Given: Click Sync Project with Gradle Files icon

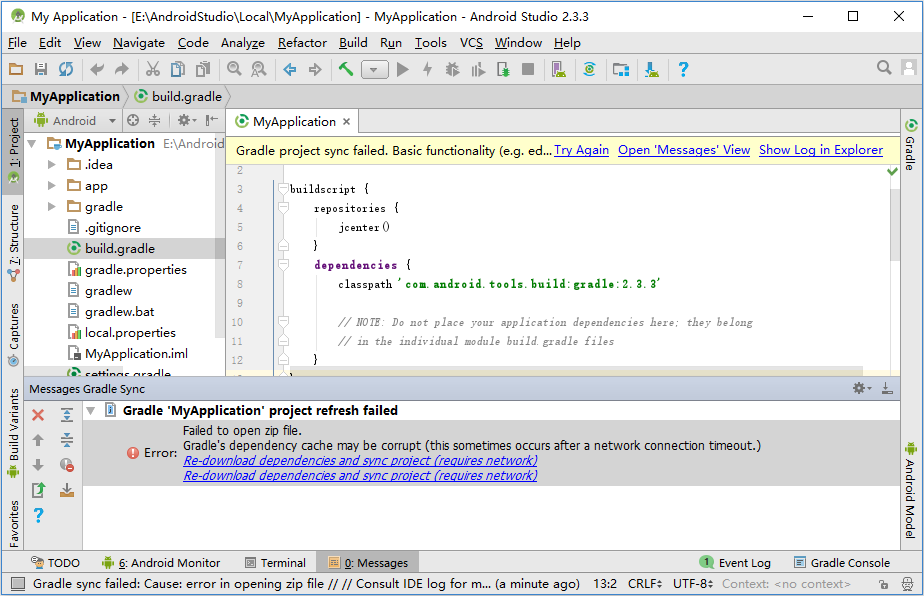Looking at the screenshot, I should click(589, 70).
